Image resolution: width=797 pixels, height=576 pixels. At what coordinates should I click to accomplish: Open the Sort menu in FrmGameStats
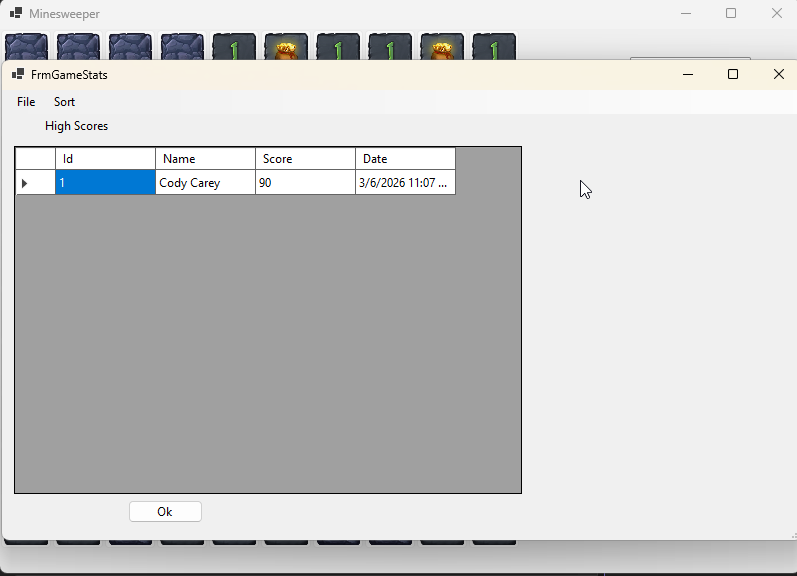pos(65,102)
